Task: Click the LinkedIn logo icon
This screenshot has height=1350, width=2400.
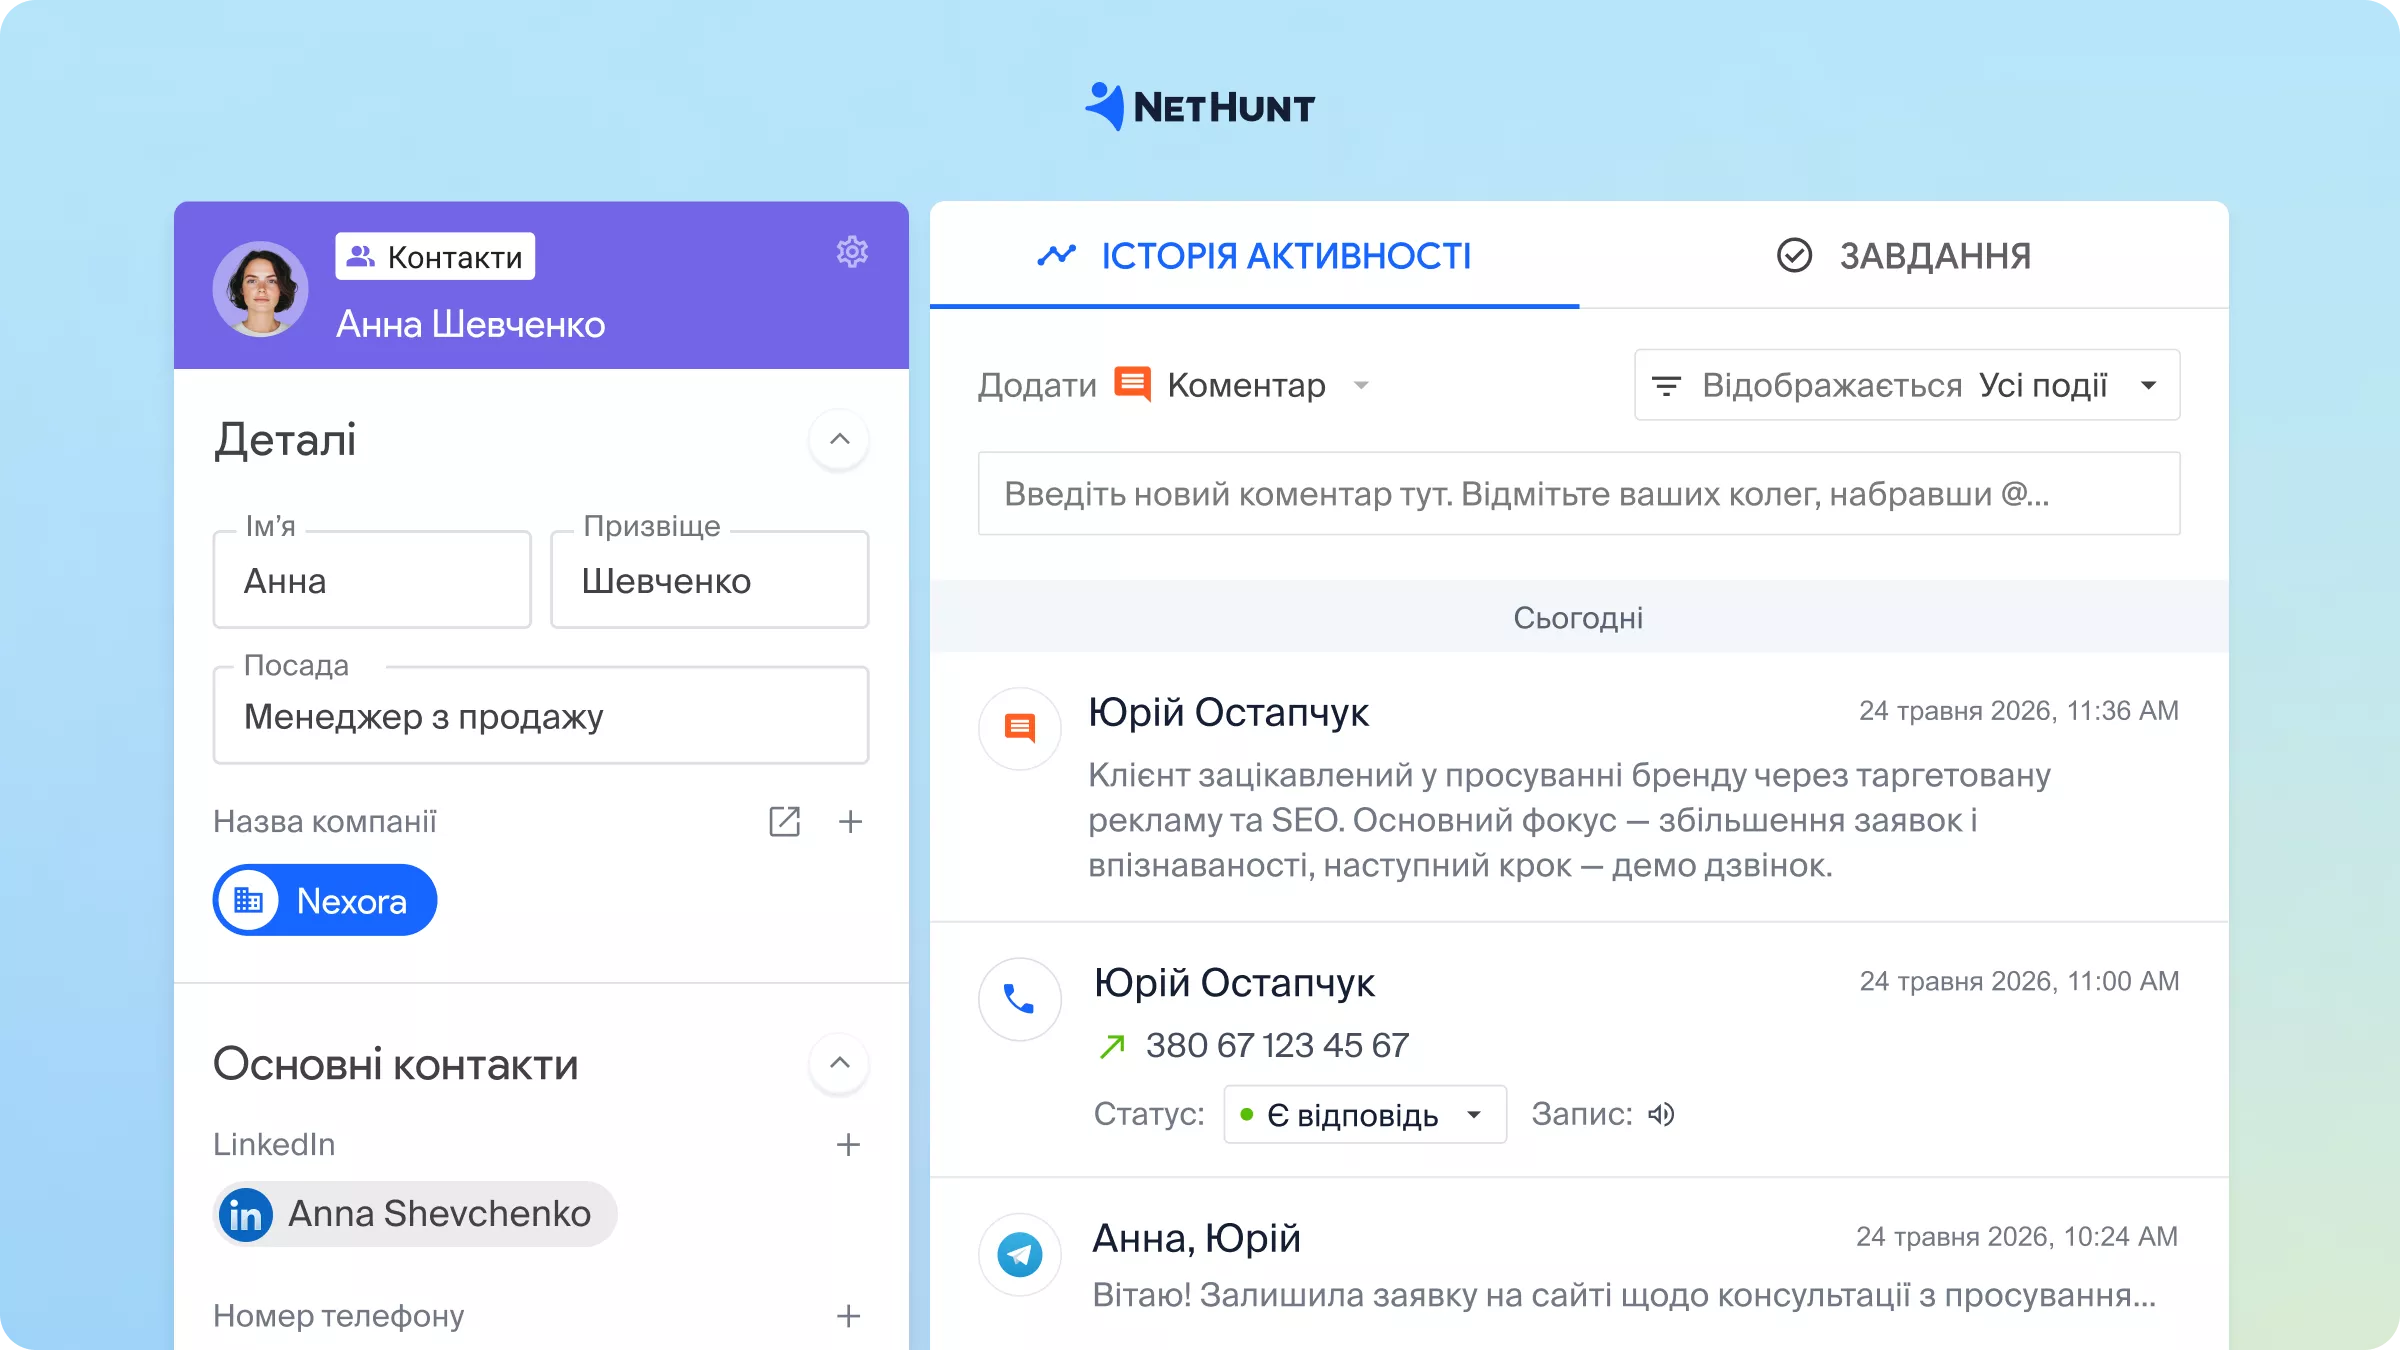Action: [x=245, y=1215]
